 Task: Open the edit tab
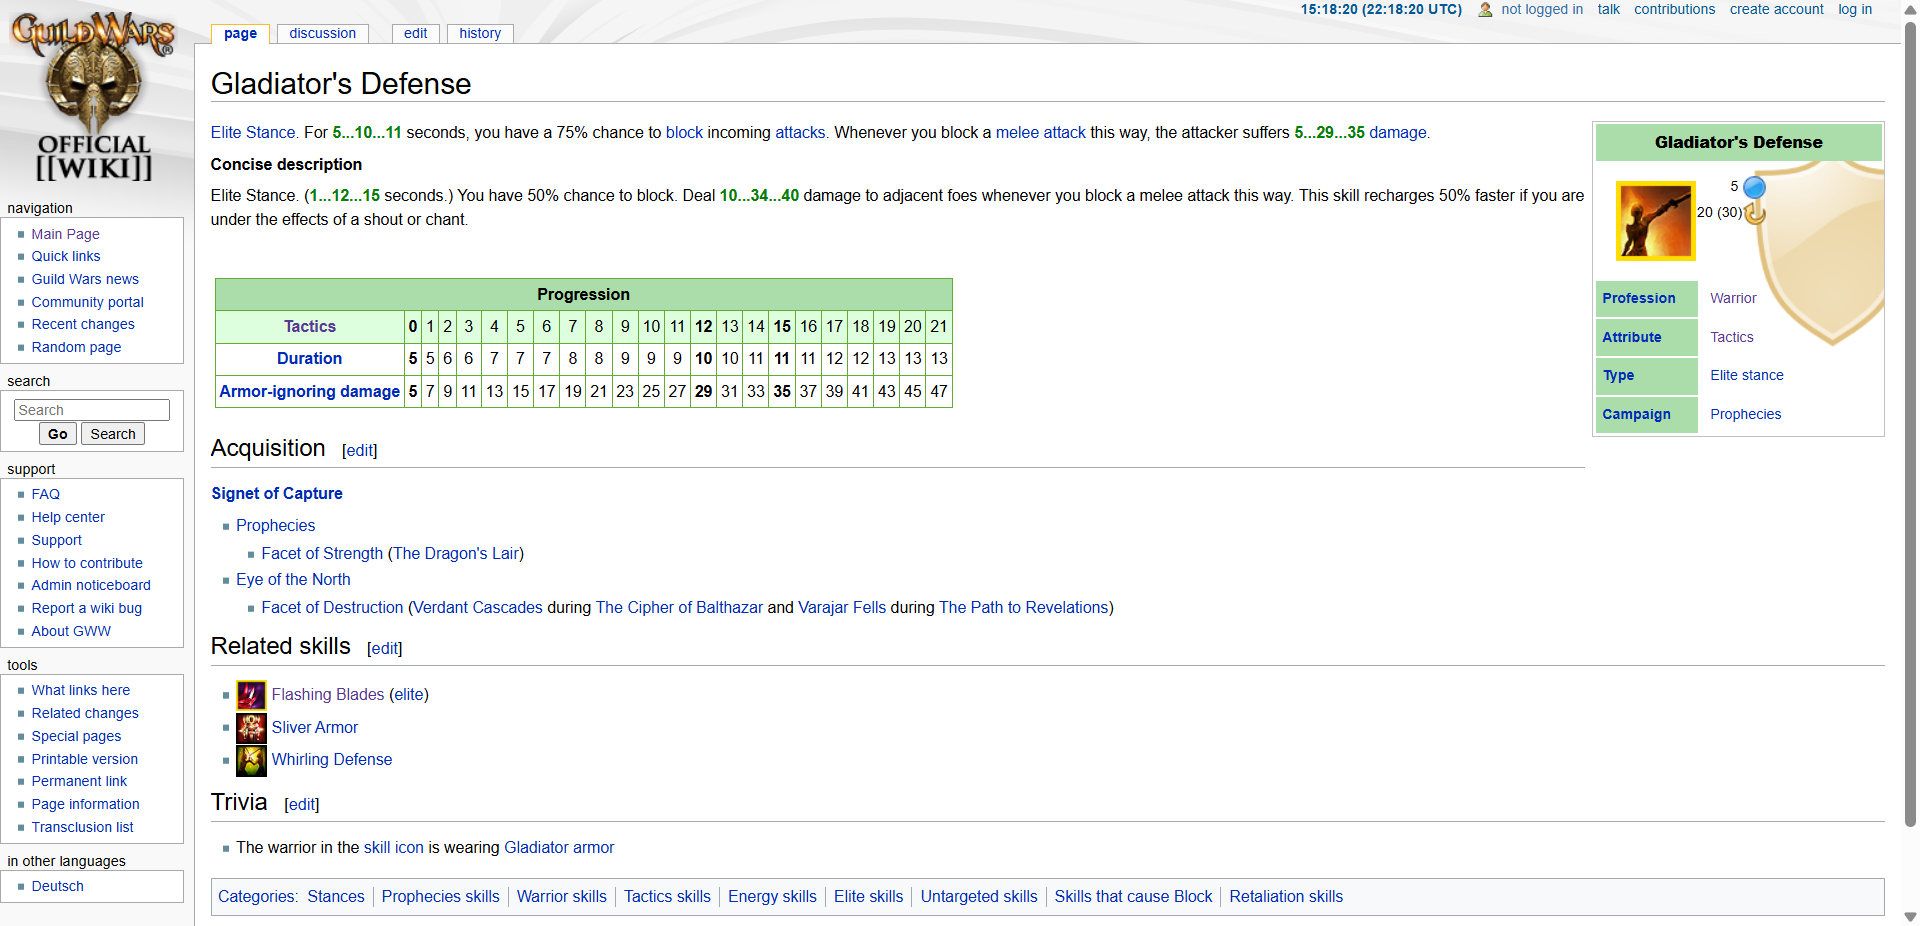click(x=415, y=33)
